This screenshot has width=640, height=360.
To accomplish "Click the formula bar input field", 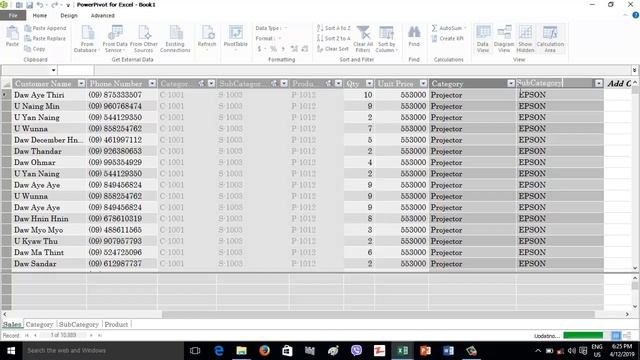I will click(x=362, y=70).
